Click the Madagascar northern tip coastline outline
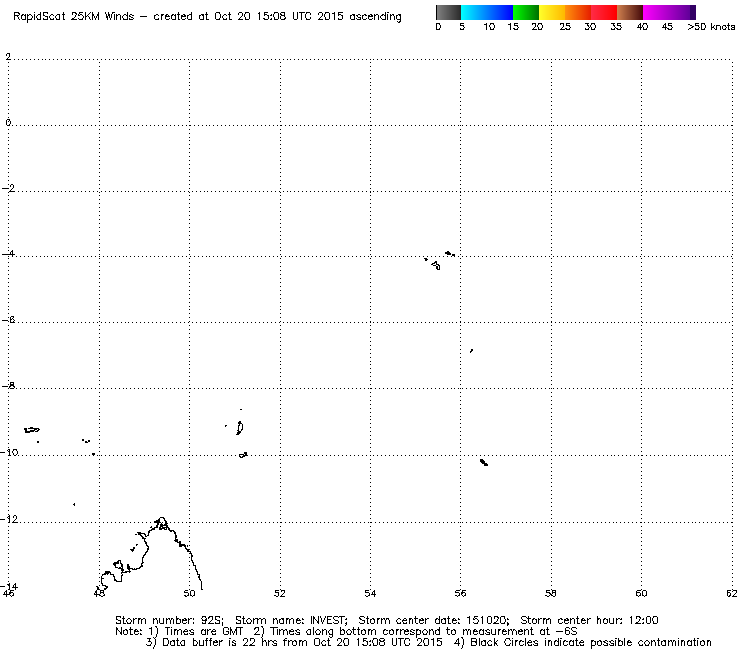Viewport: 740px width, 650px height. (x=151, y=552)
